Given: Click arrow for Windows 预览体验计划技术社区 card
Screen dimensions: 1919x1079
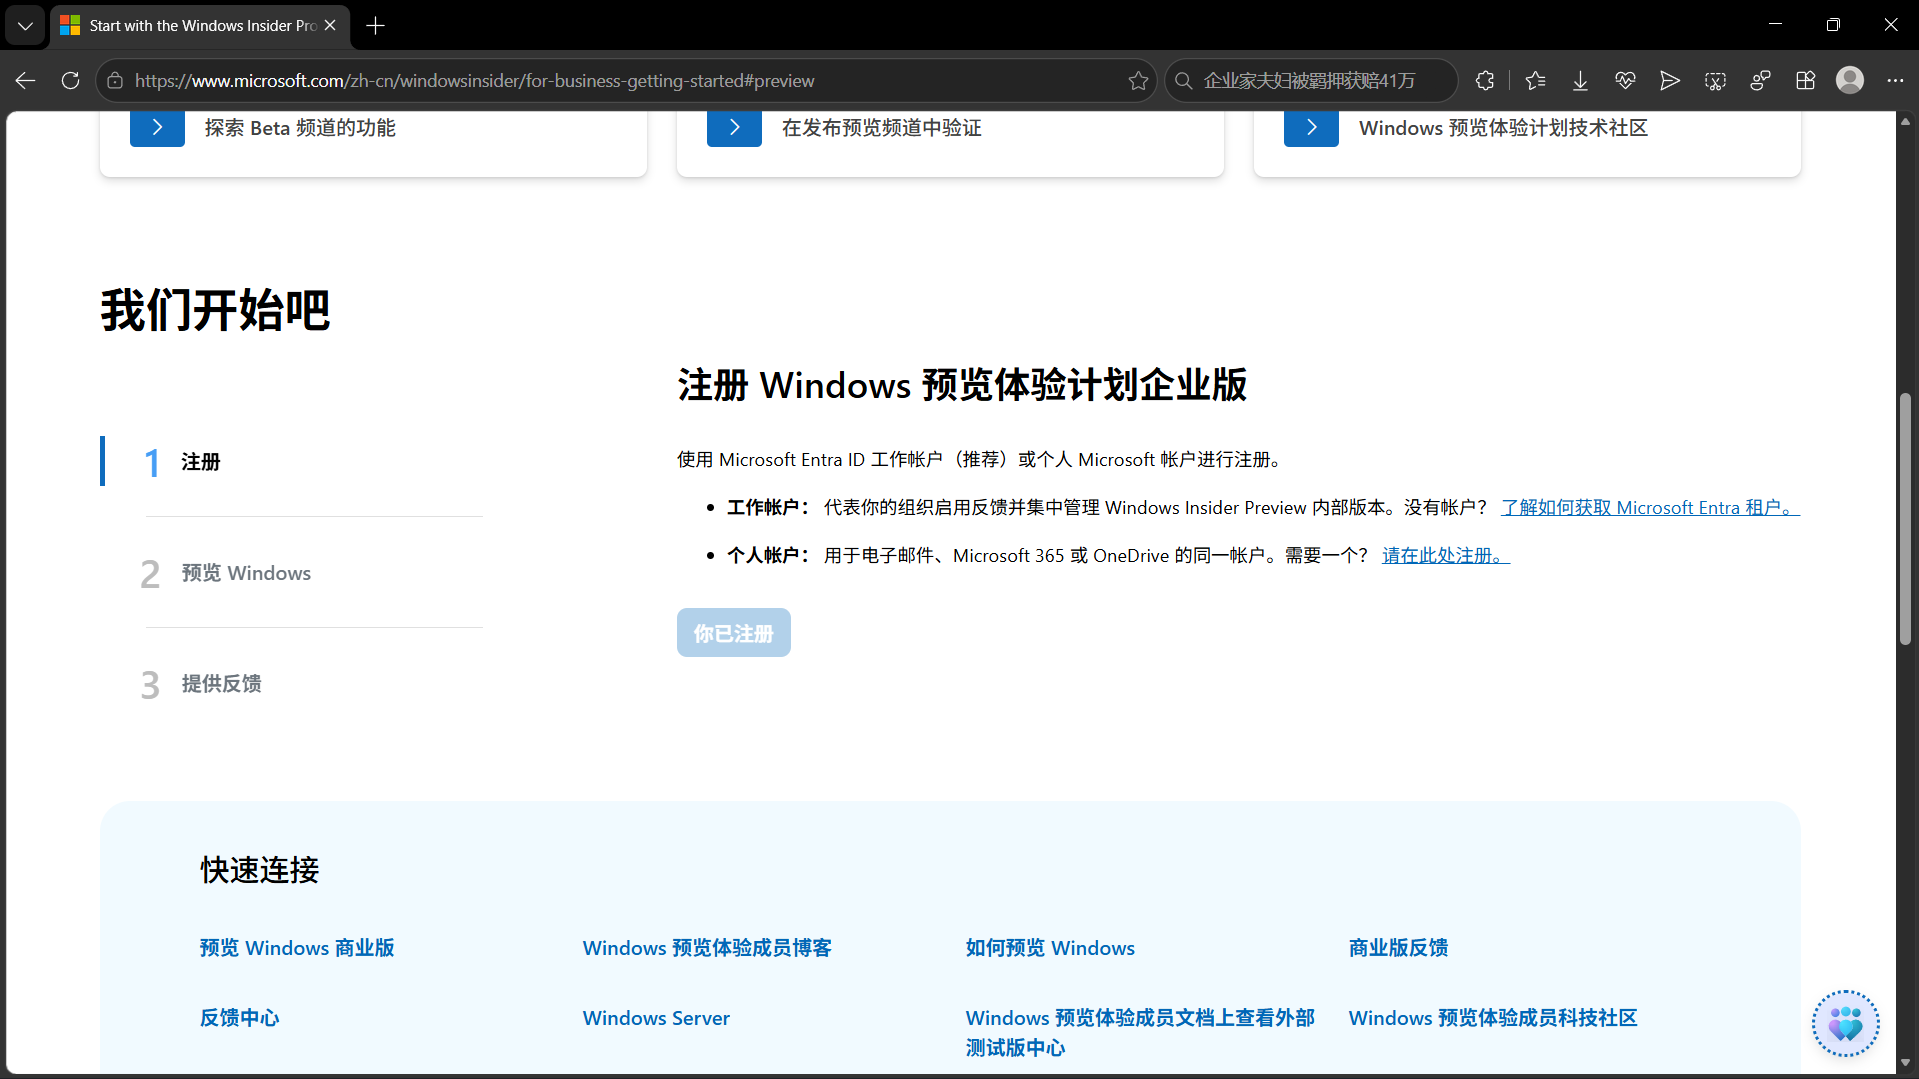Looking at the screenshot, I should [1311, 128].
